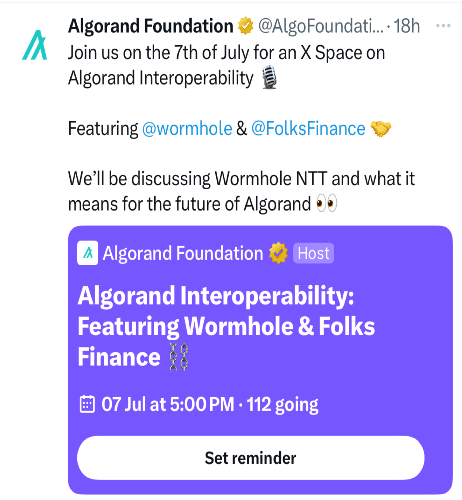The image size is (462, 500).
Task: Click the chain link emoji in the Space title
Action: click(x=179, y=357)
